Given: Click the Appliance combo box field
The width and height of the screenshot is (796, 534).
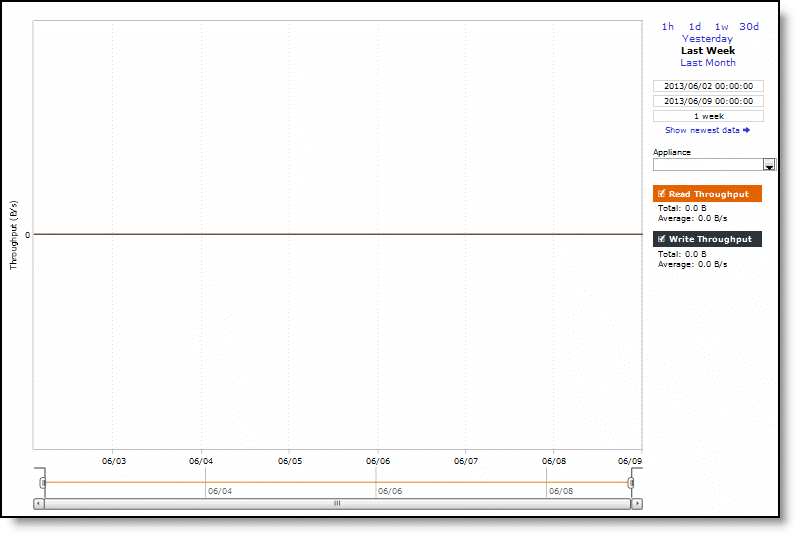Looking at the screenshot, I should tap(708, 165).
